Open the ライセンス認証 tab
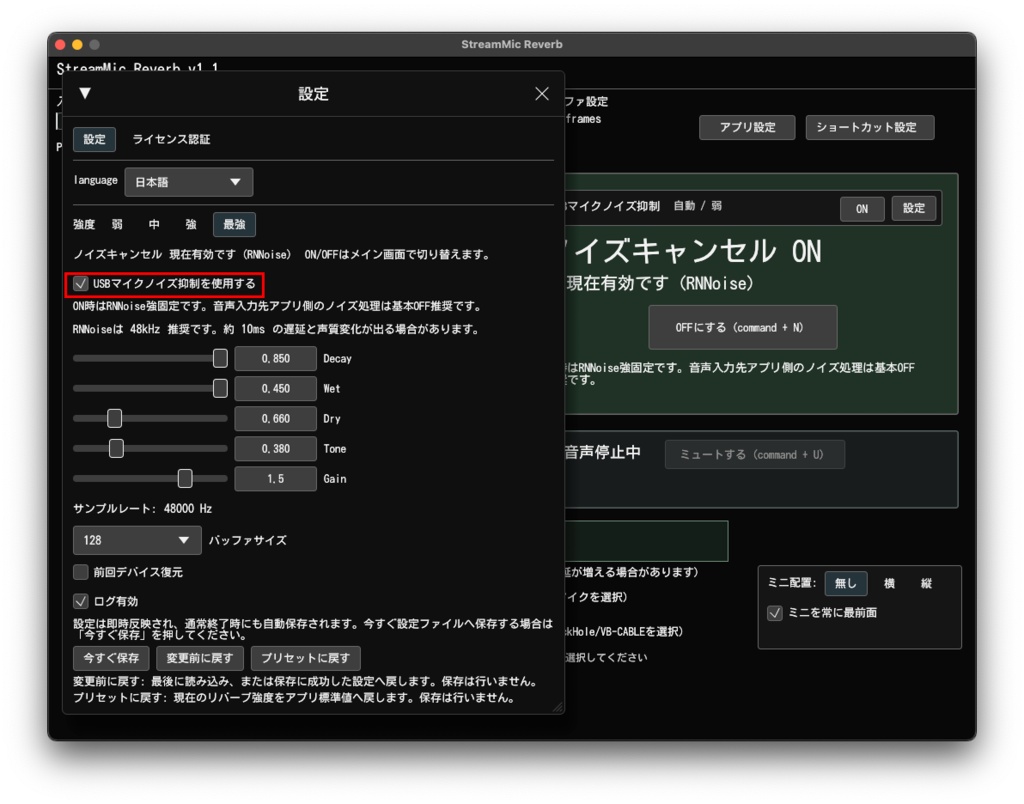 pos(171,139)
